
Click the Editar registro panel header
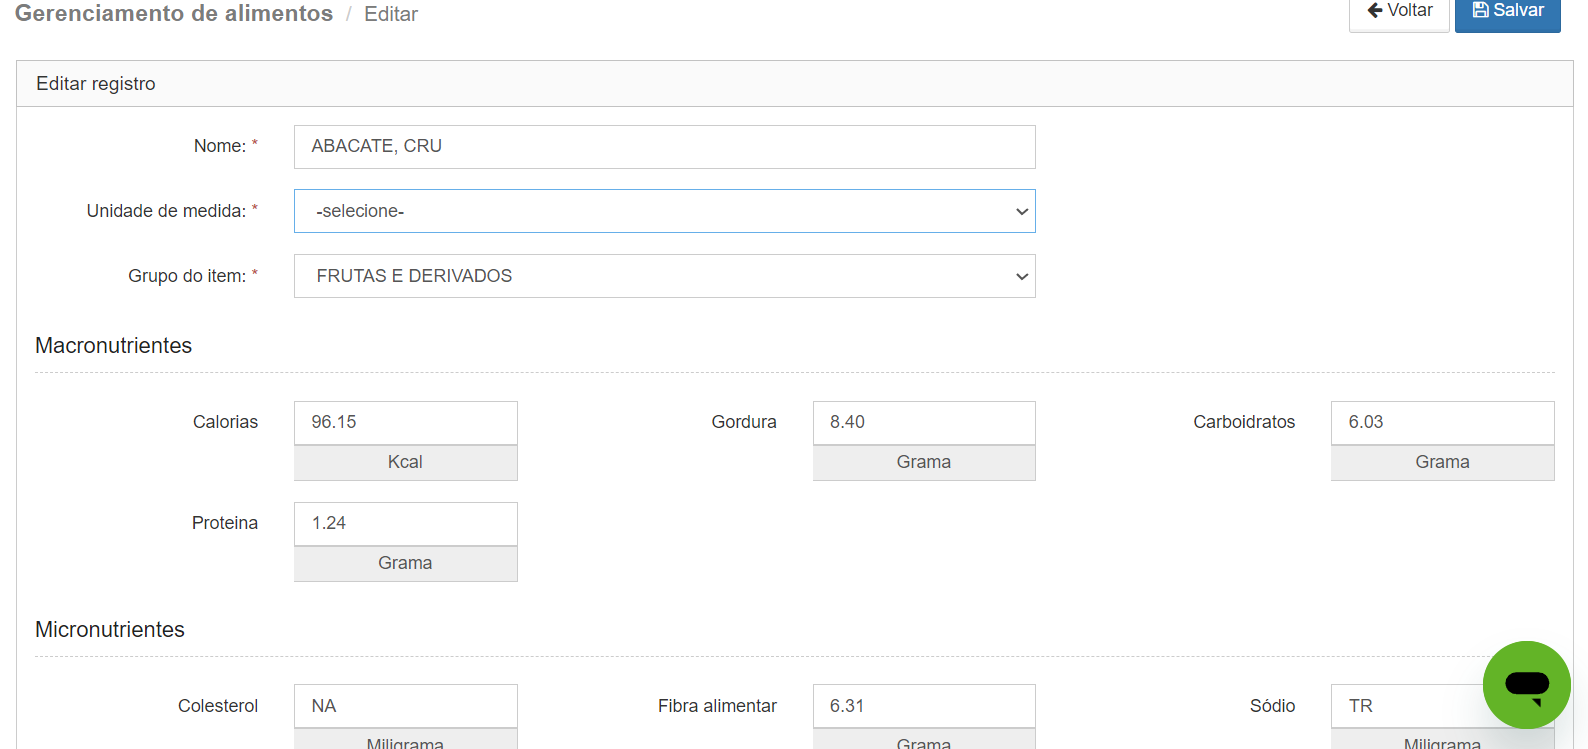(795, 84)
